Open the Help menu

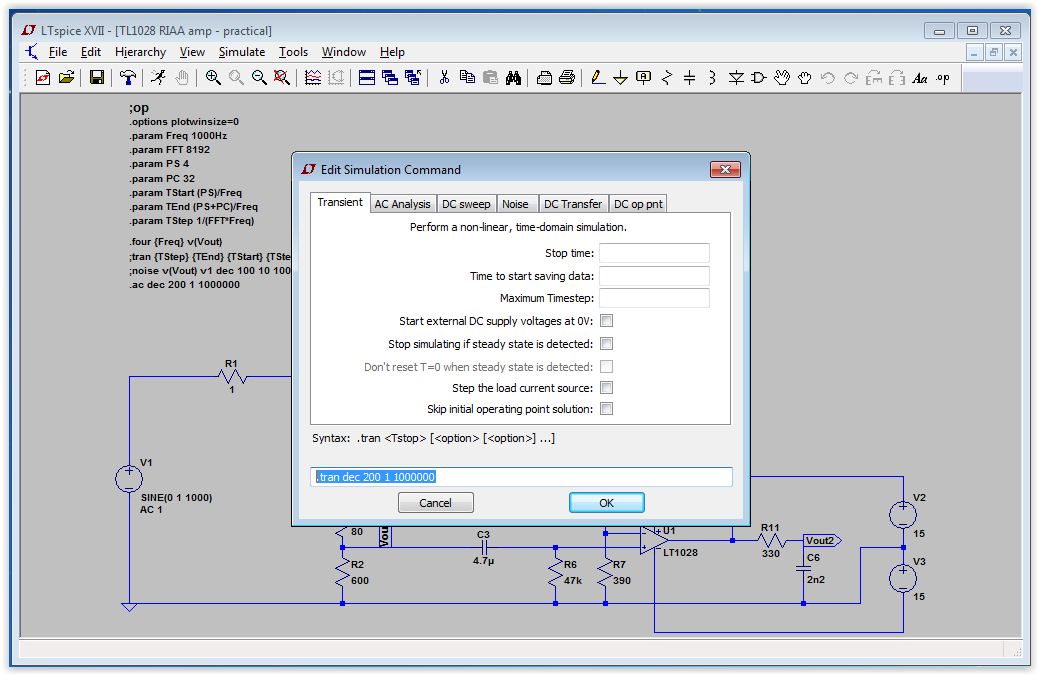tap(392, 52)
